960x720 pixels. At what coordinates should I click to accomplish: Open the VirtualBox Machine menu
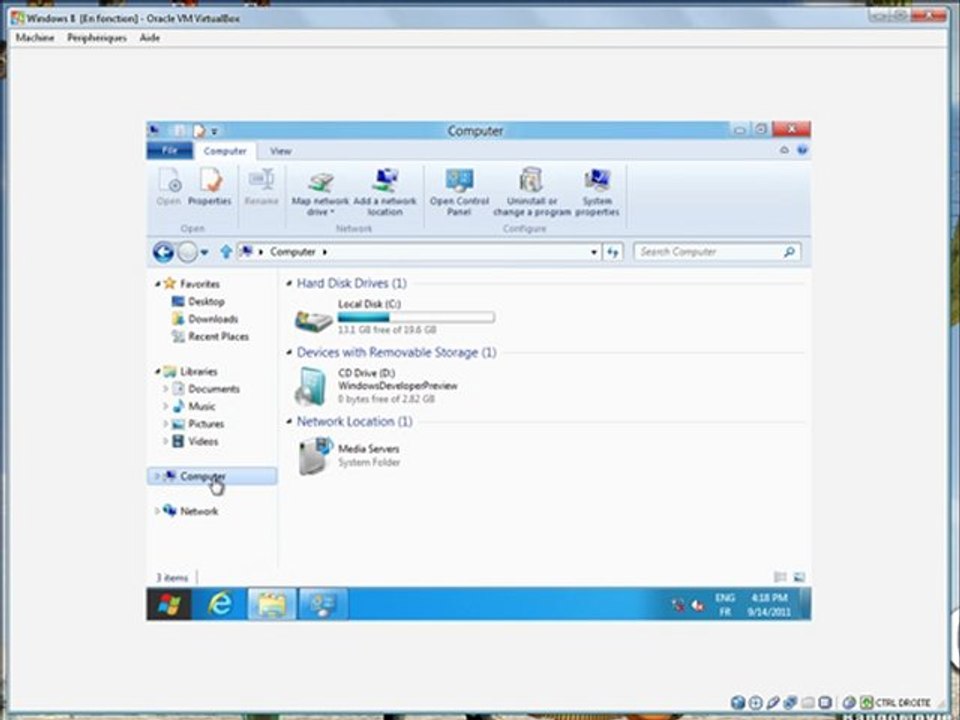coord(35,37)
